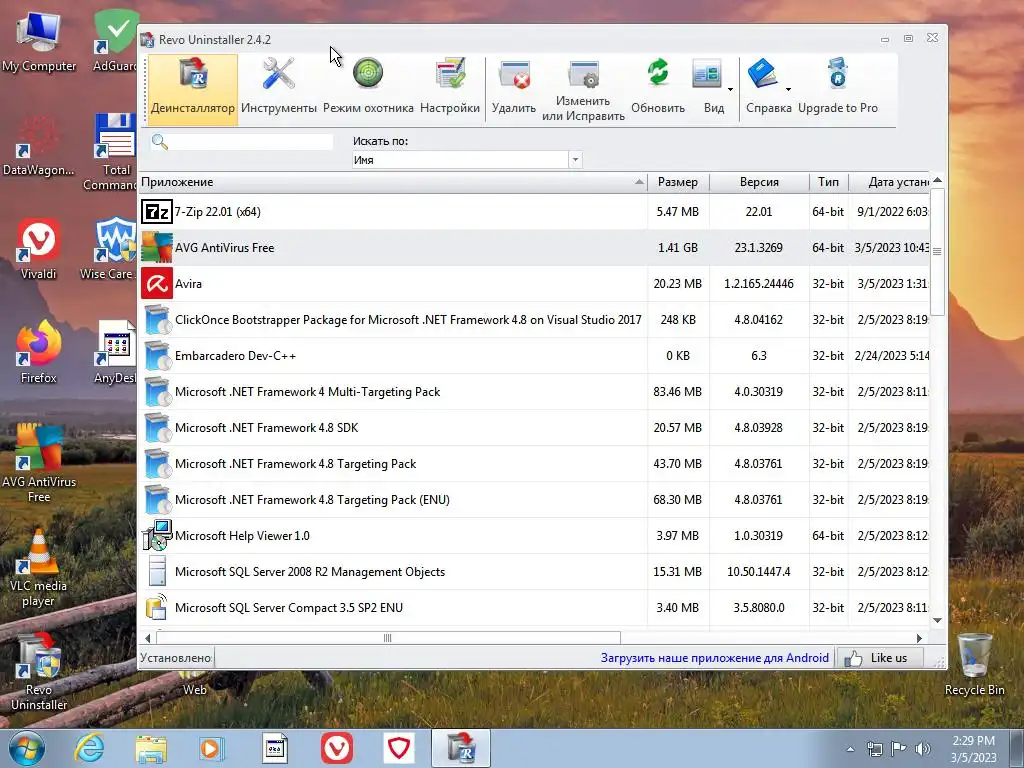Show hidden tray icons arrow
This screenshot has width=1024, height=768.
point(850,749)
